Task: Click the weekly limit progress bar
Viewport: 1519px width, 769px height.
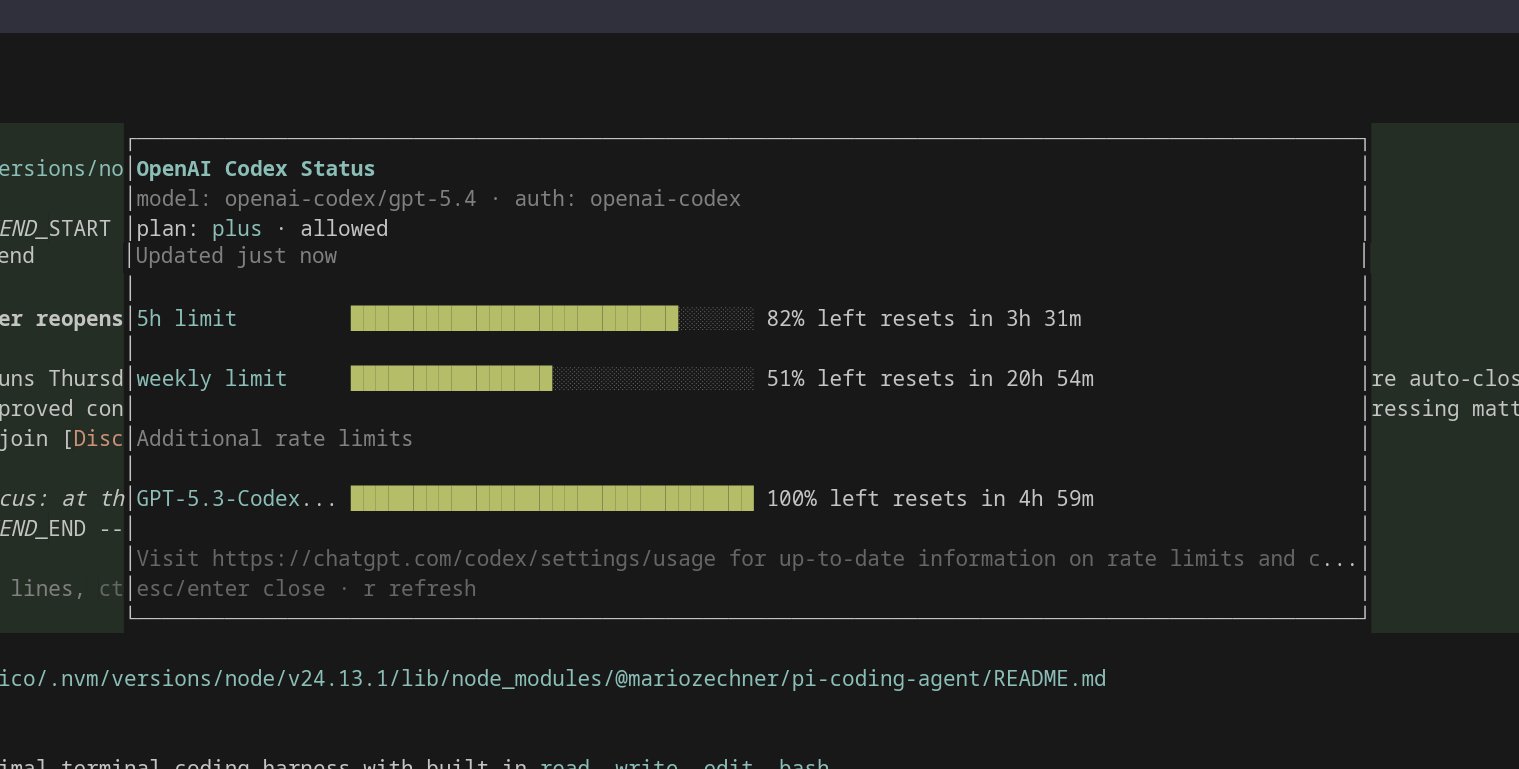Action: (552, 379)
